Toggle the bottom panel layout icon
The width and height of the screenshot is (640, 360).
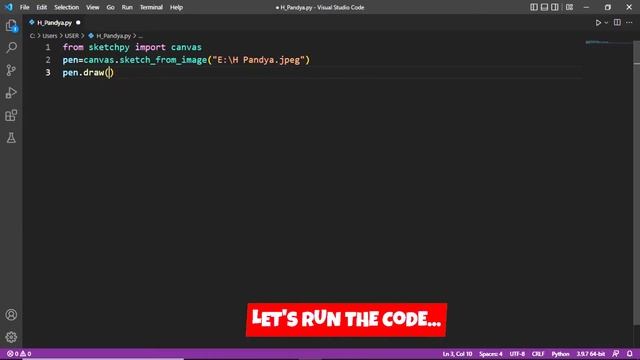544,7
